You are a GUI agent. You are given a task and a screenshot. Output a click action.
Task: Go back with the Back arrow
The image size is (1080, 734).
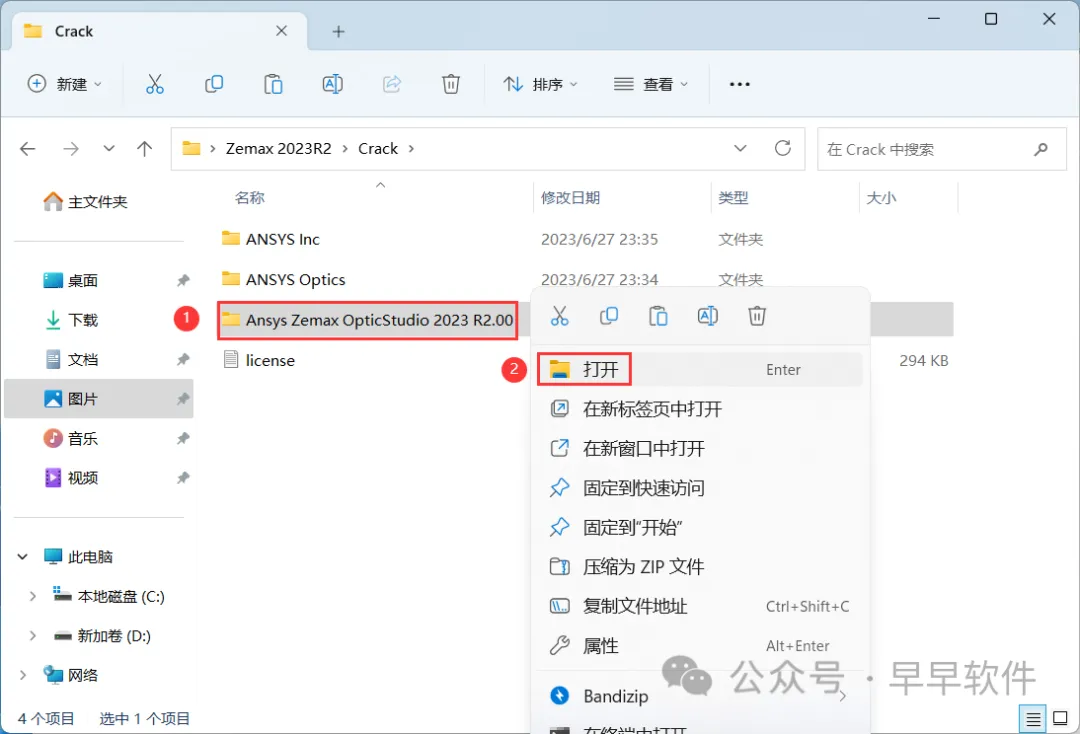click(x=28, y=149)
